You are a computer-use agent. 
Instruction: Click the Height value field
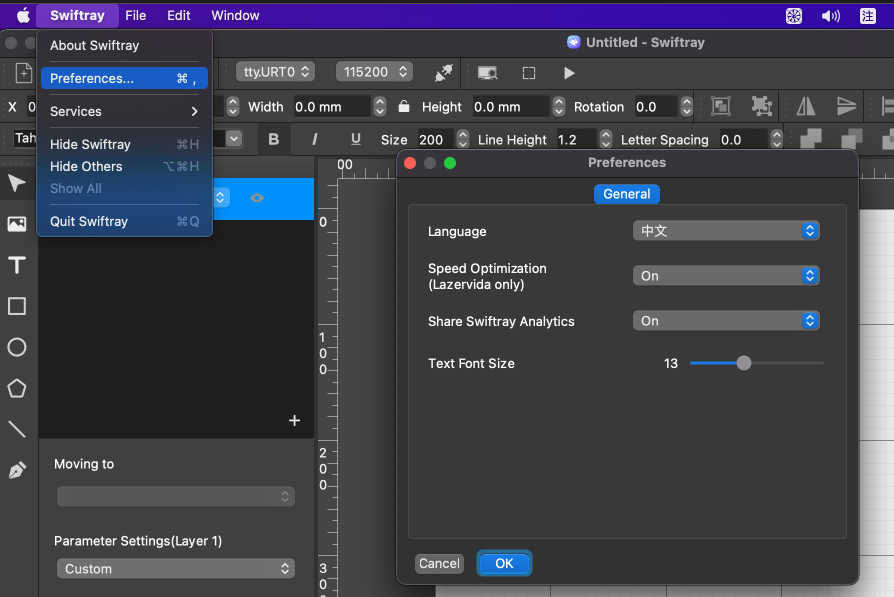coord(511,107)
